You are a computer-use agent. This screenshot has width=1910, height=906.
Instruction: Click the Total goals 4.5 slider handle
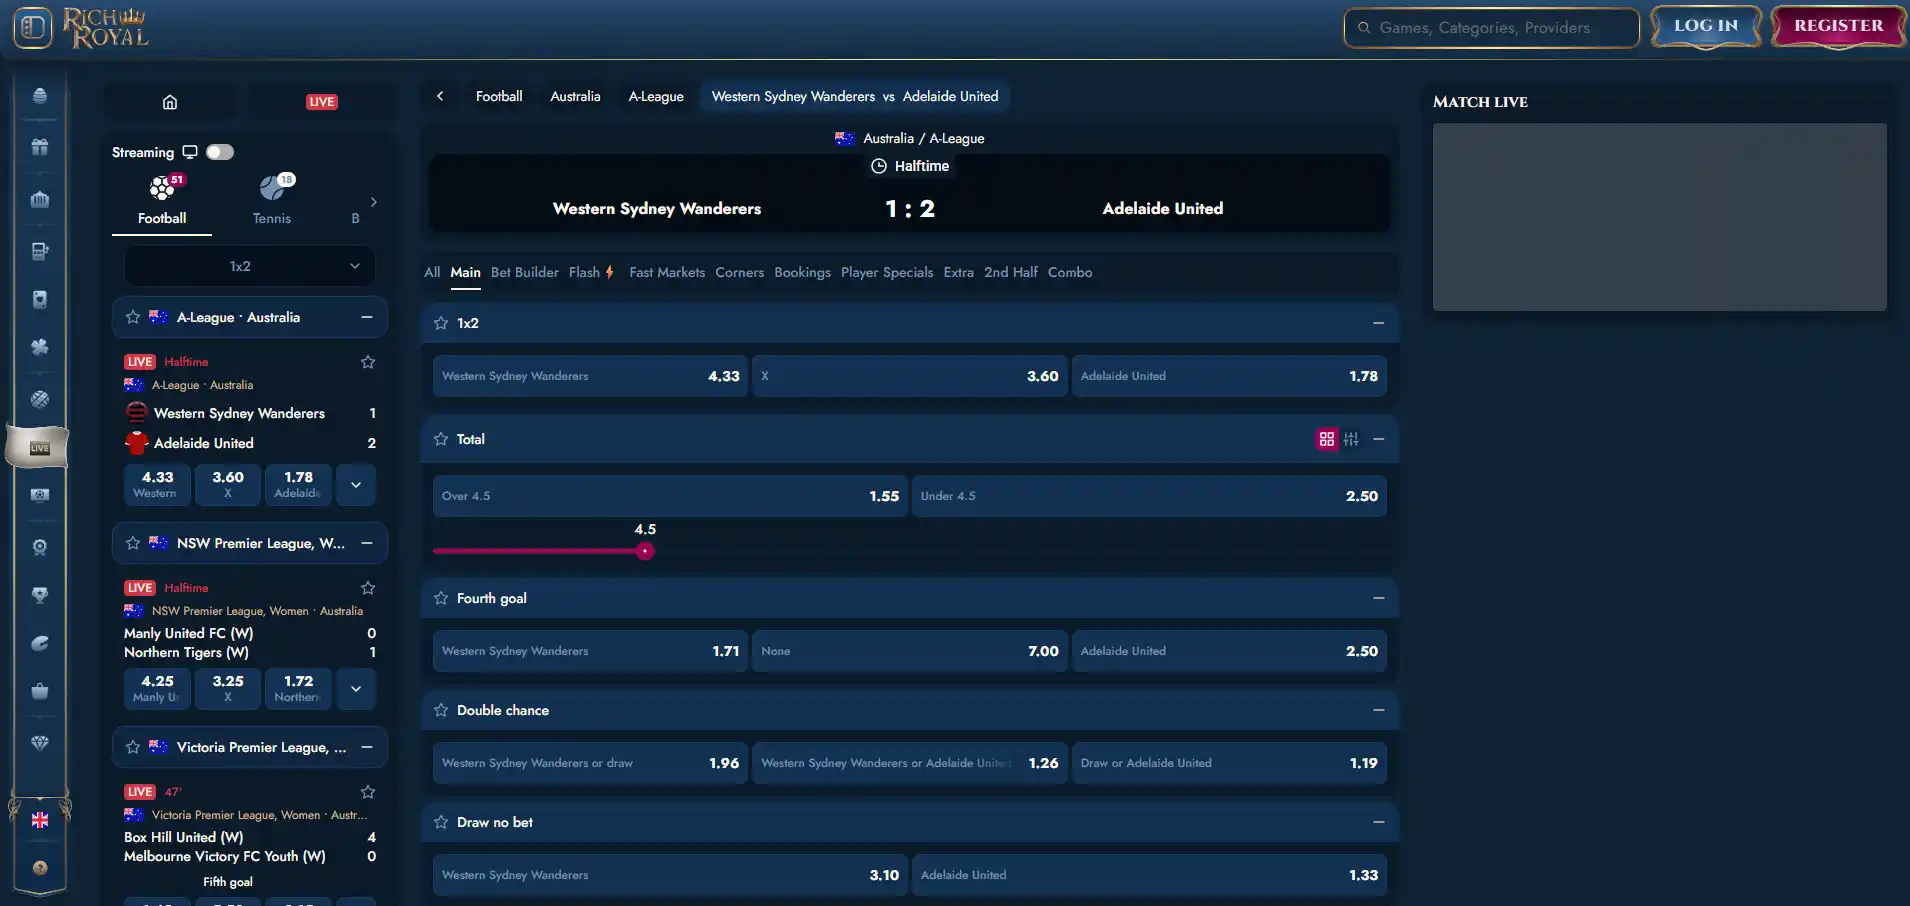click(x=645, y=551)
